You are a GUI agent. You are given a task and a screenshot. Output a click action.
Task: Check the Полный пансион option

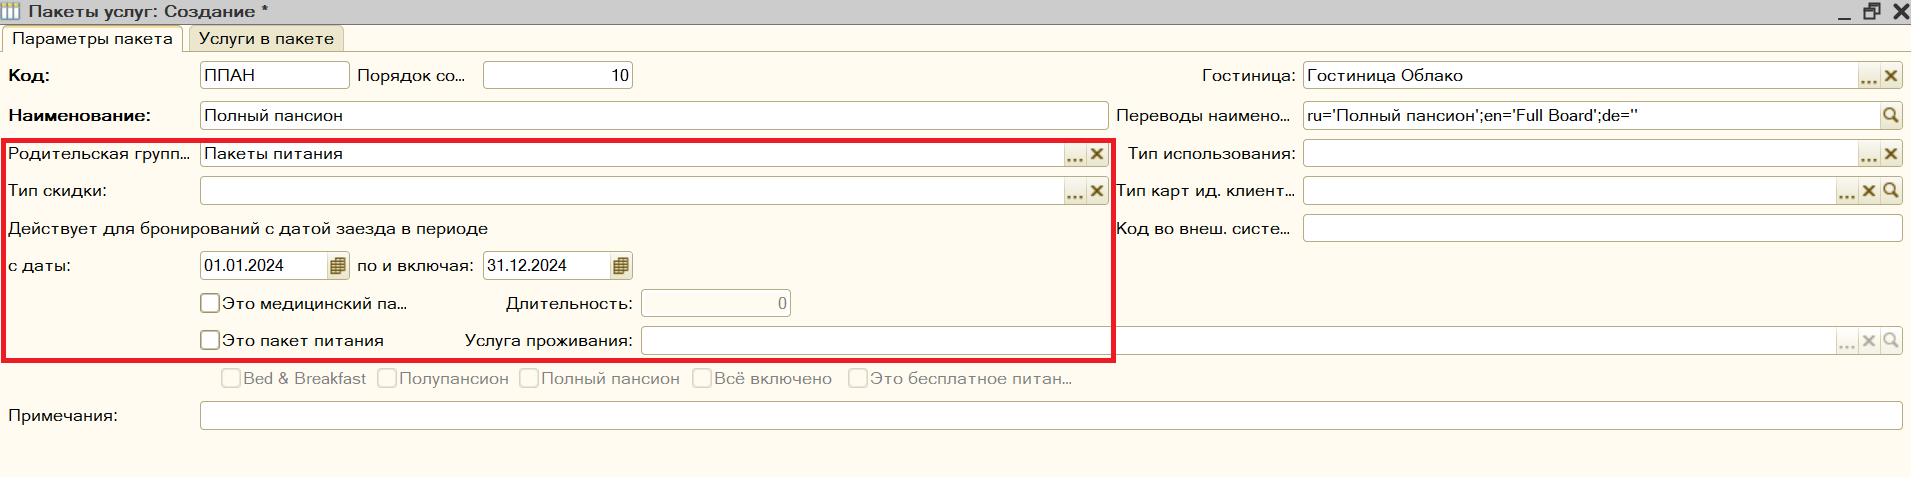click(x=529, y=378)
